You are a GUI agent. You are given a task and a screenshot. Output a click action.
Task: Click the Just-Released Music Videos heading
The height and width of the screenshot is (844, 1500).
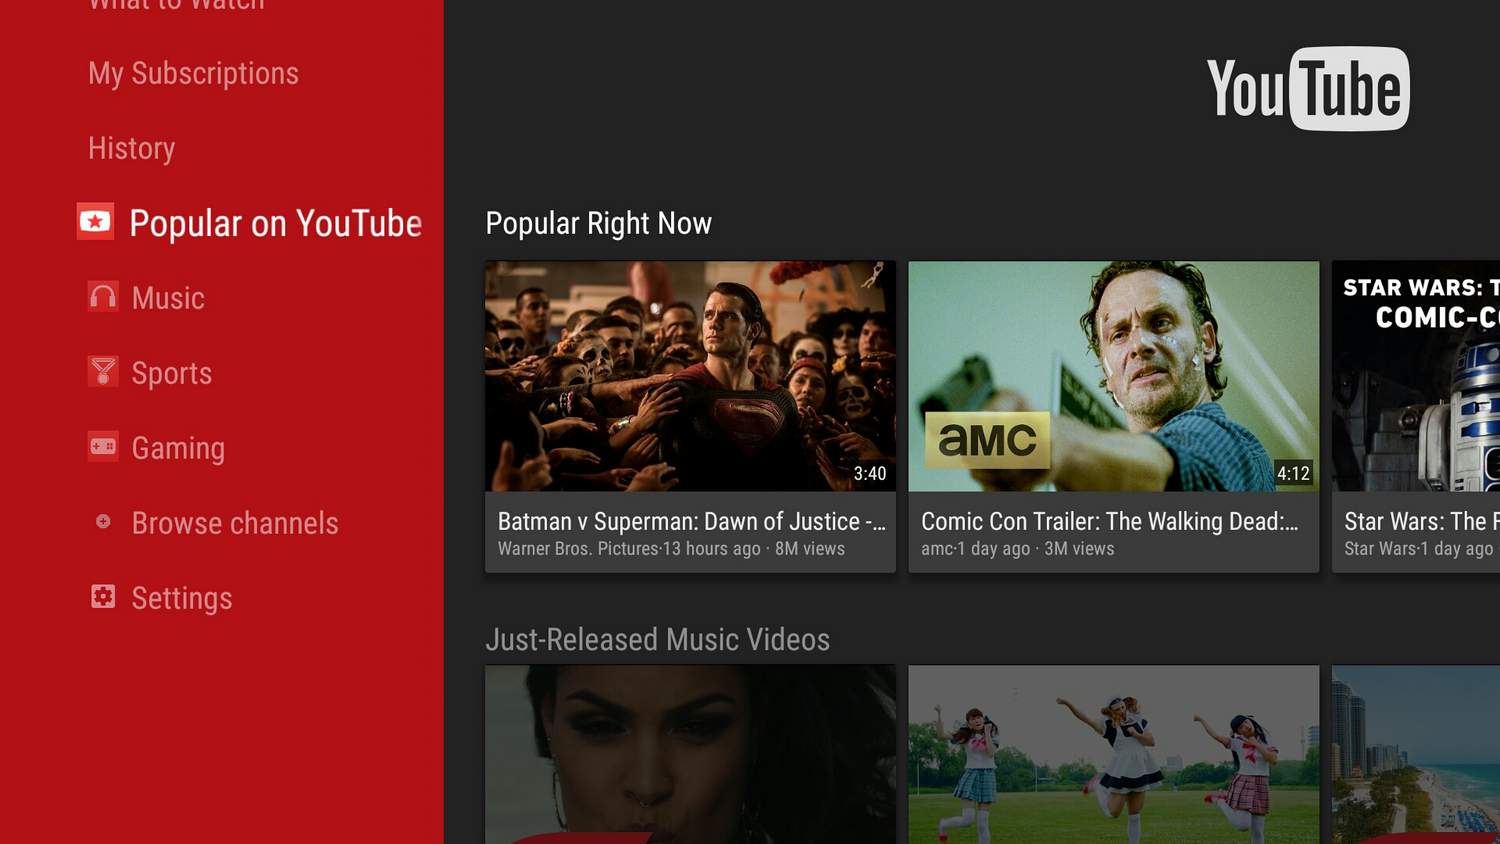point(657,640)
